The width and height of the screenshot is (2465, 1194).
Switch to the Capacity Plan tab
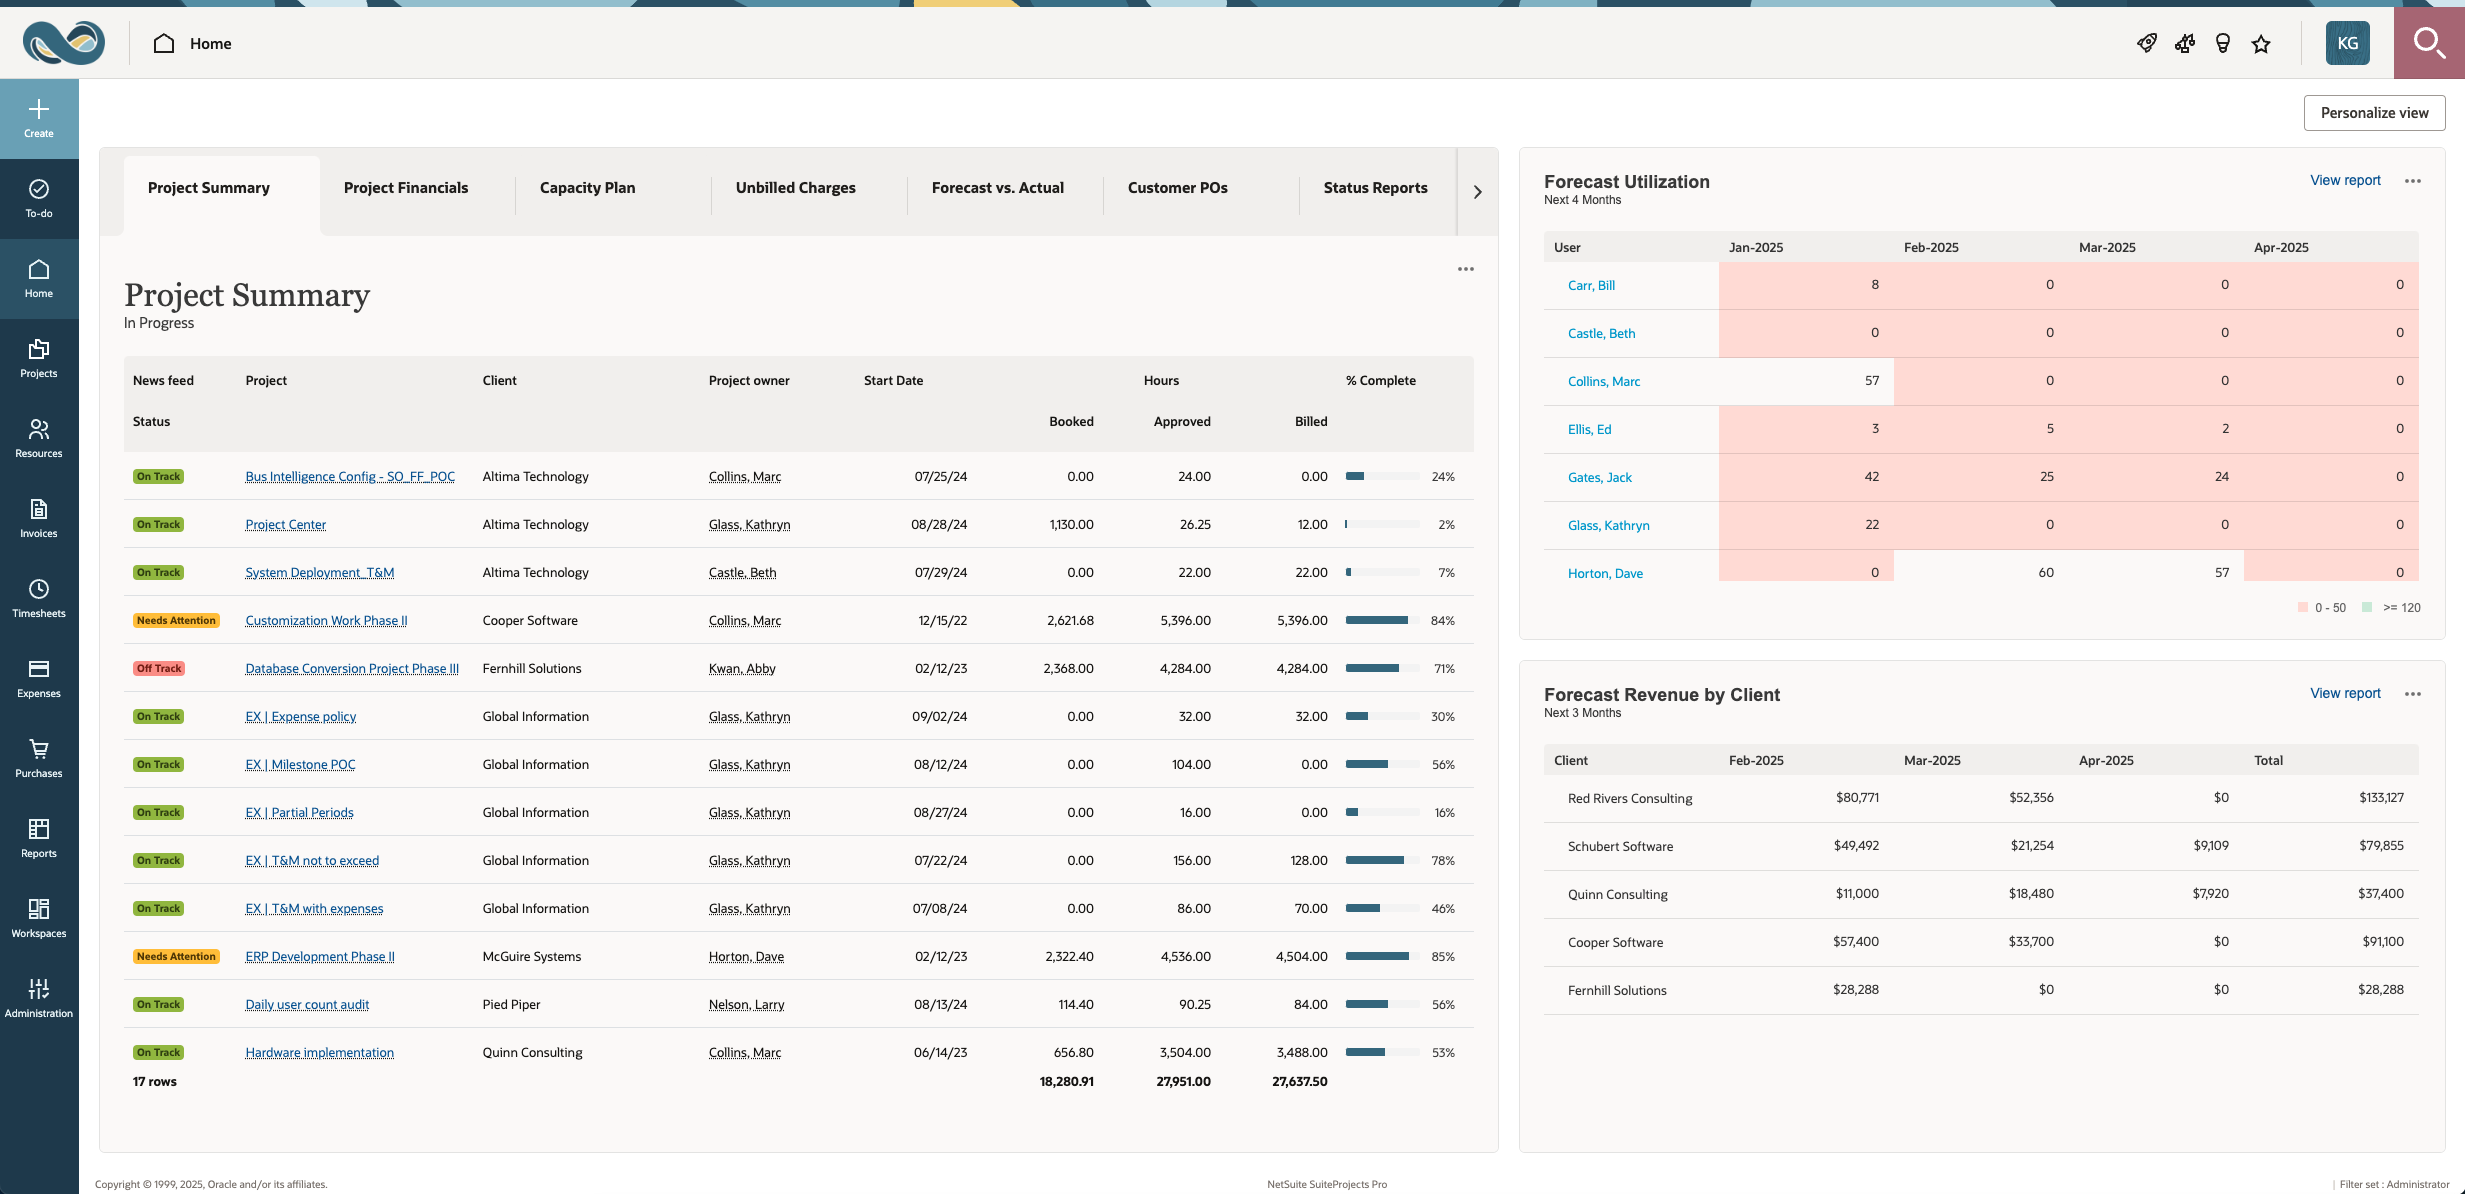tap(587, 188)
